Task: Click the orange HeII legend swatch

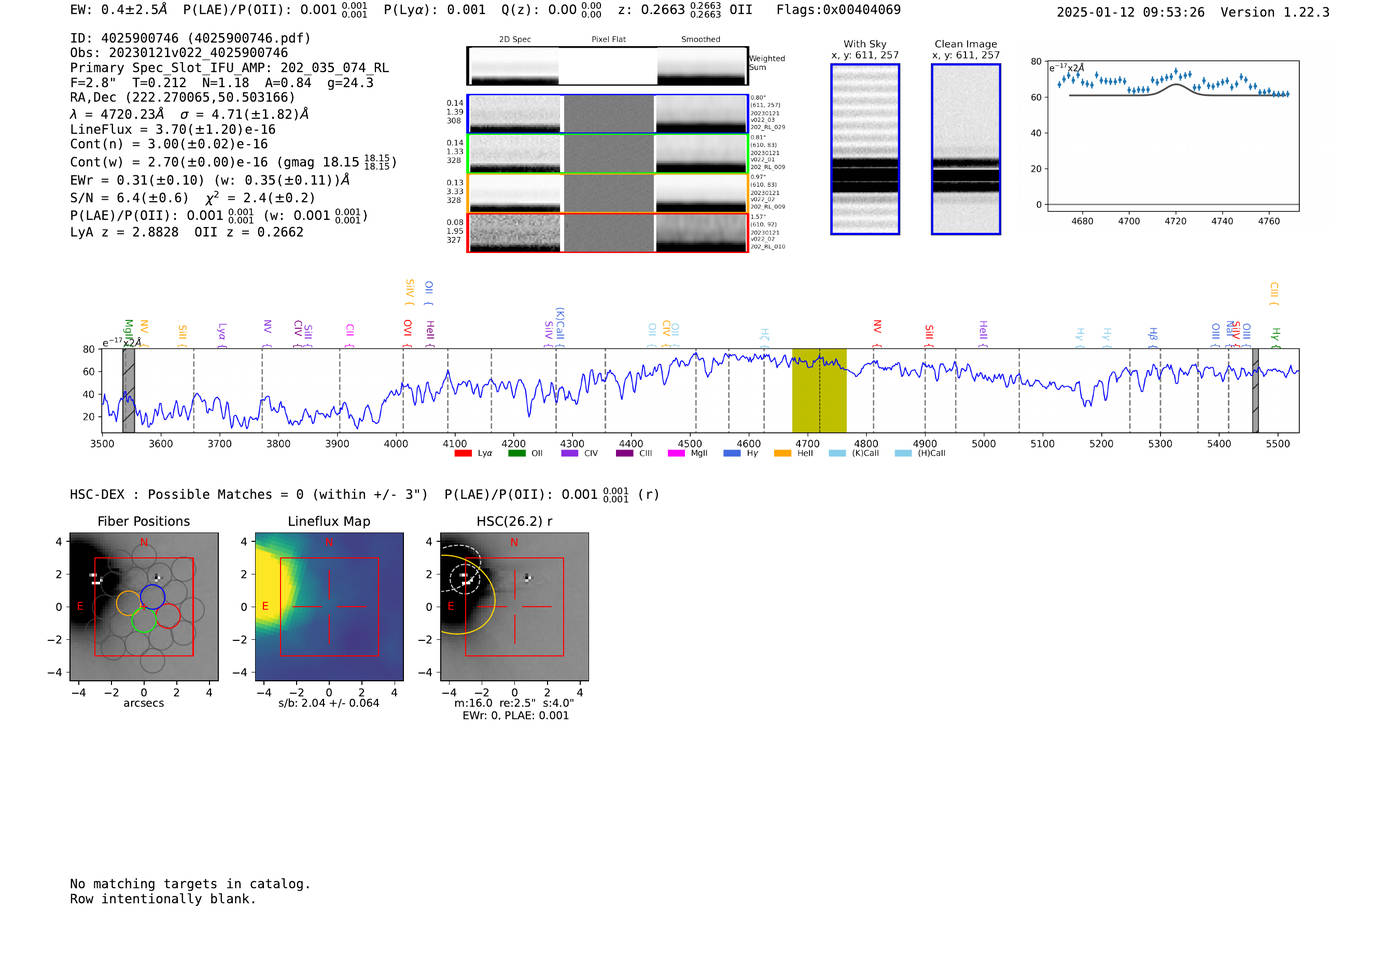Action: point(782,453)
